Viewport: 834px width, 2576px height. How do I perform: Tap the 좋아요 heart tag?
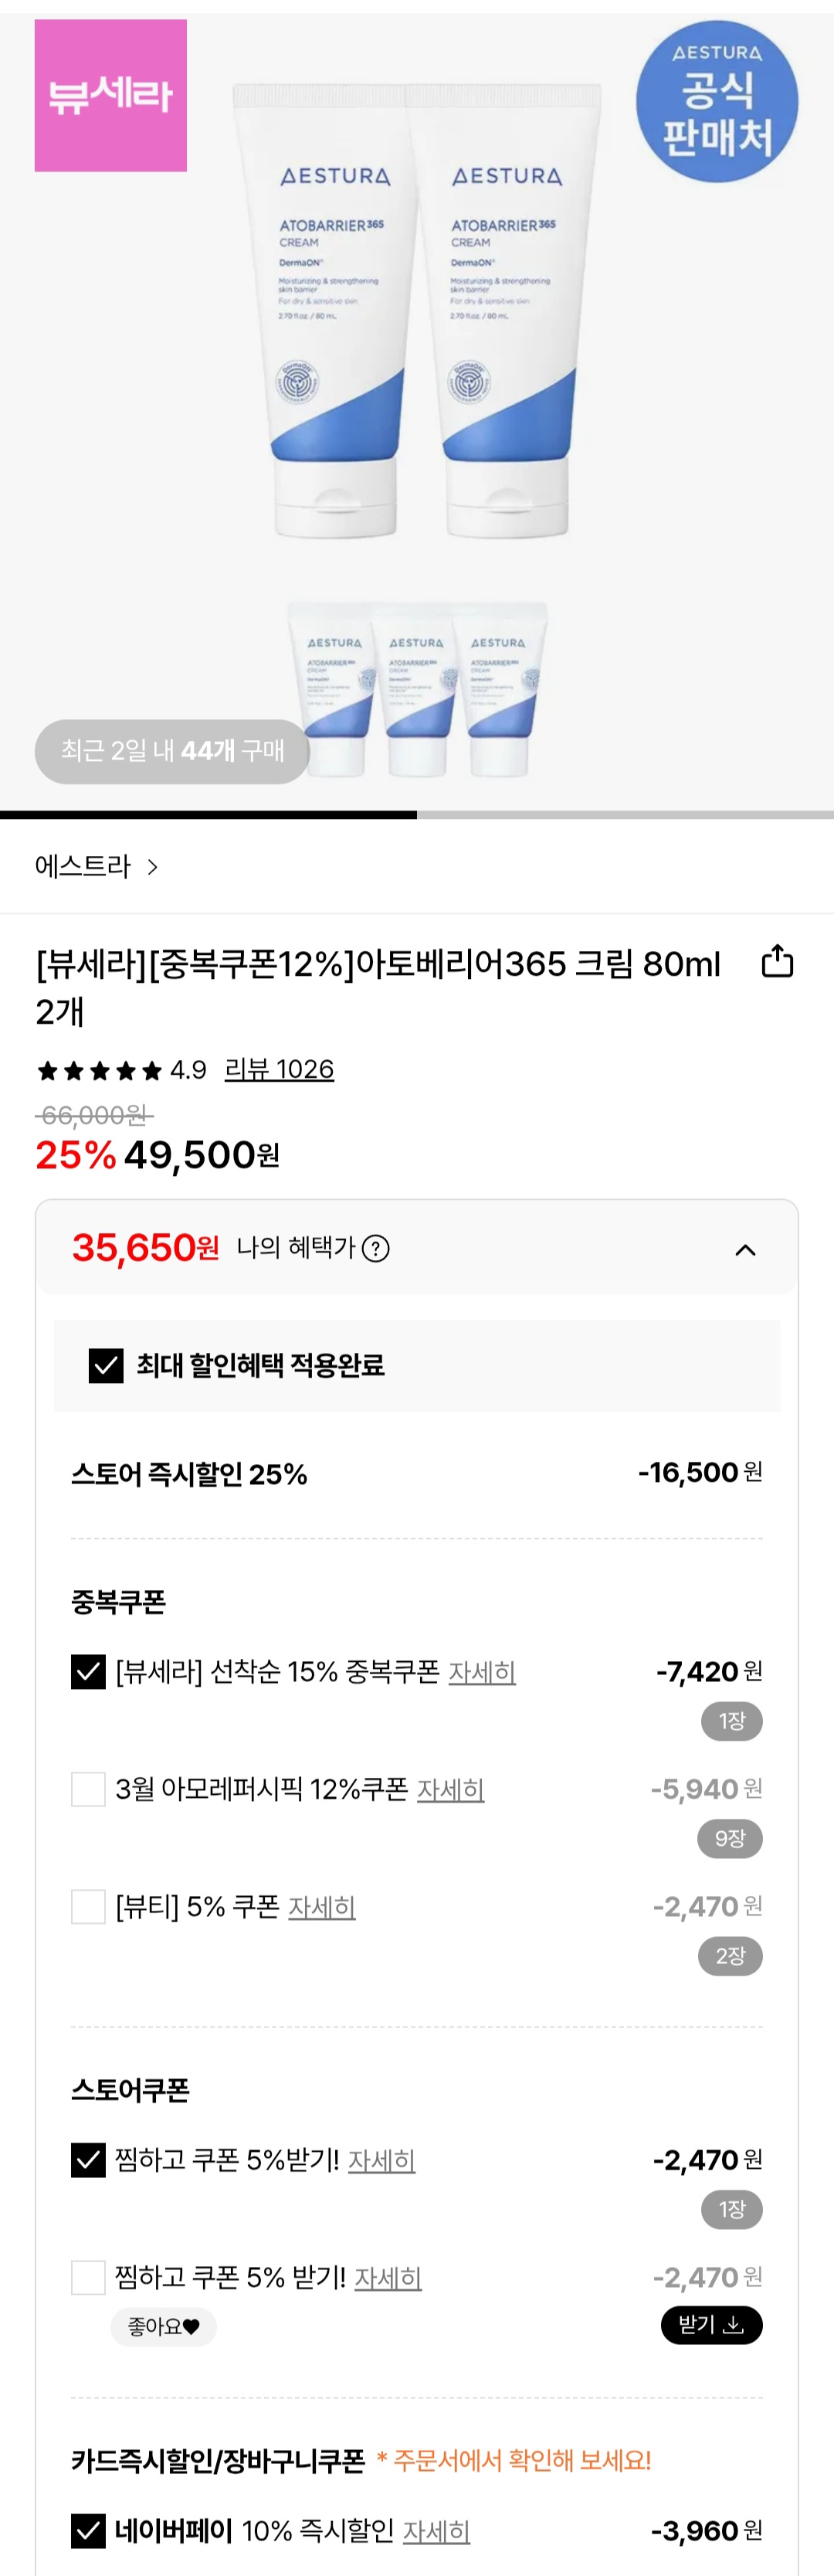tap(164, 2327)
